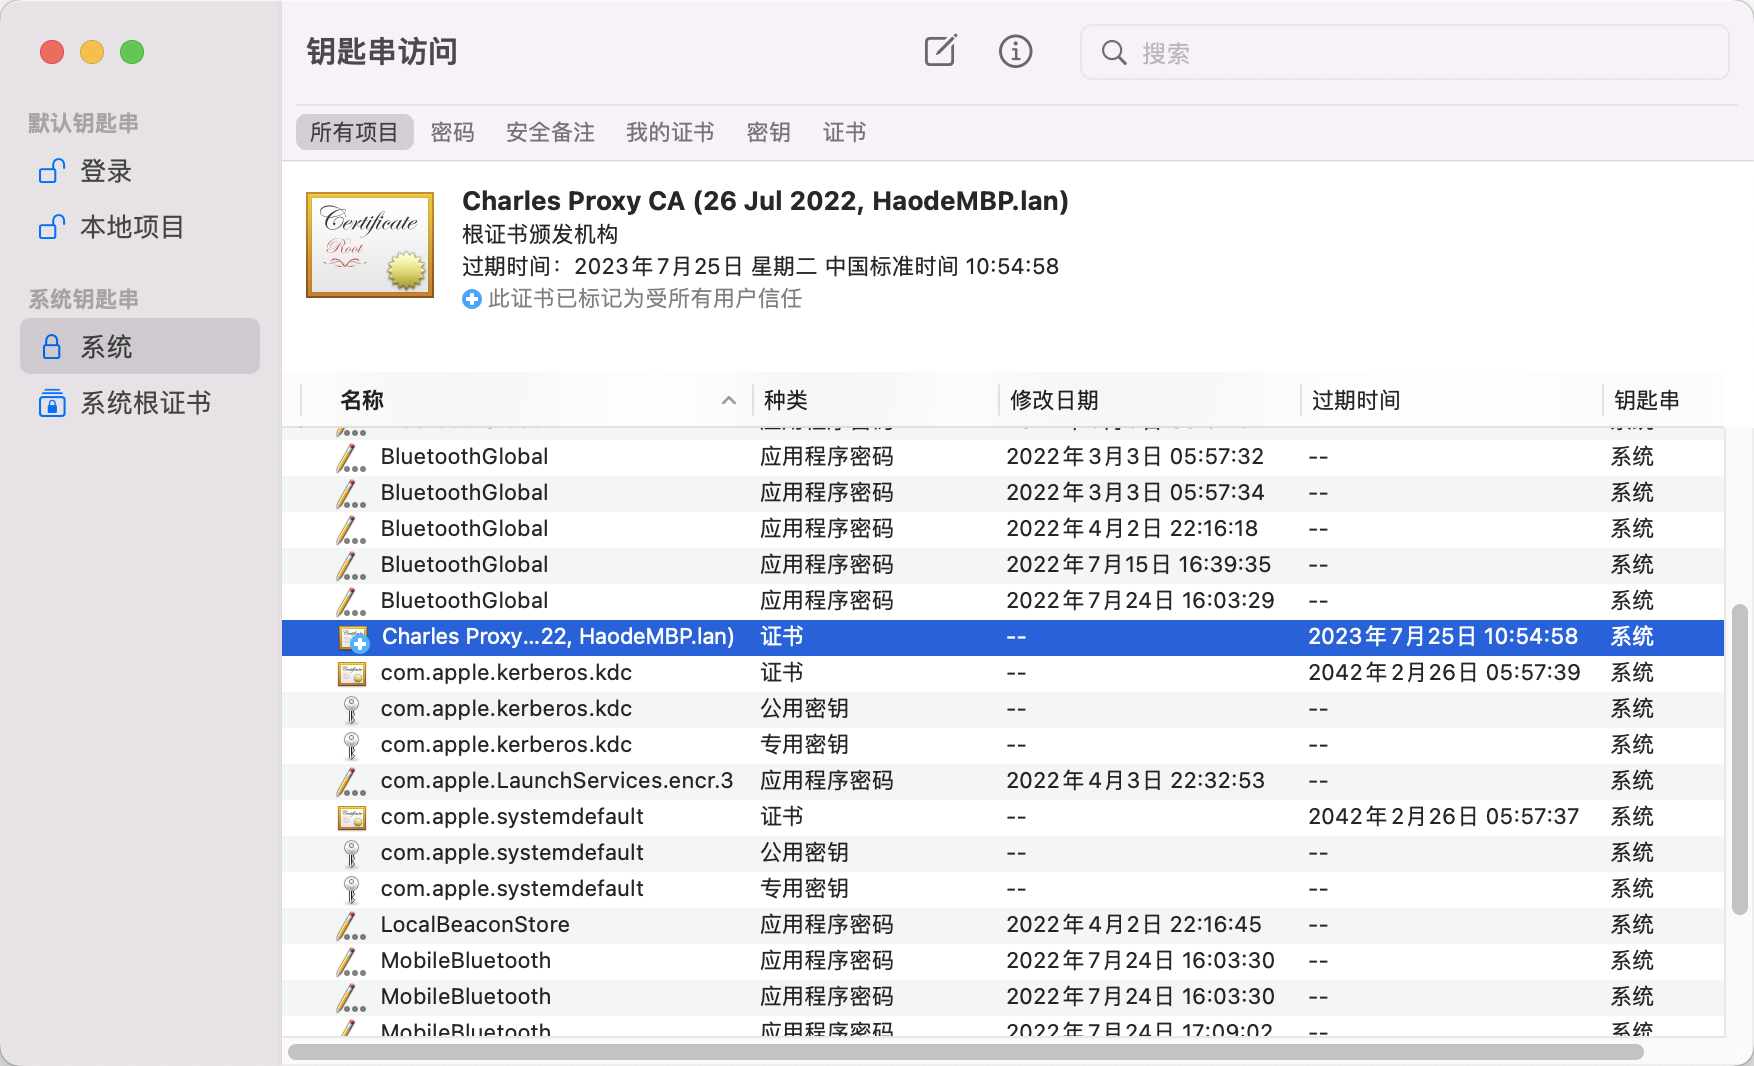The image size is (1754, 1066).
Task: Select the Charles Proxy...22, HaodeMBP.lan) row
Action: (1003, 637)
